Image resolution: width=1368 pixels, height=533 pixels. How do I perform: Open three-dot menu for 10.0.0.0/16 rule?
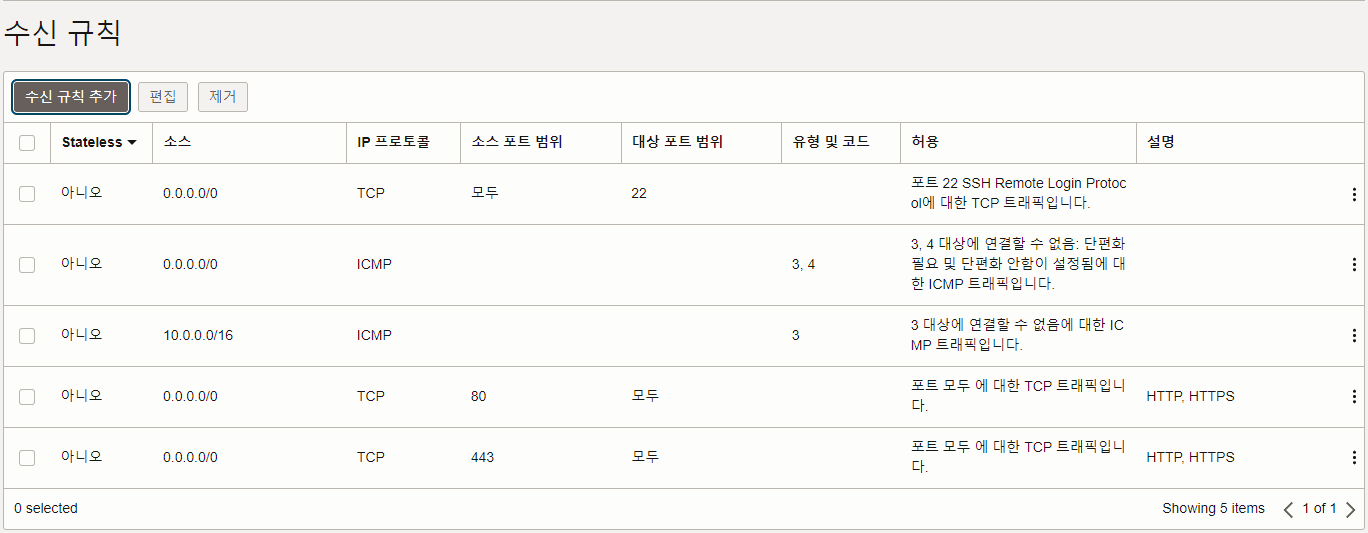1354,336
